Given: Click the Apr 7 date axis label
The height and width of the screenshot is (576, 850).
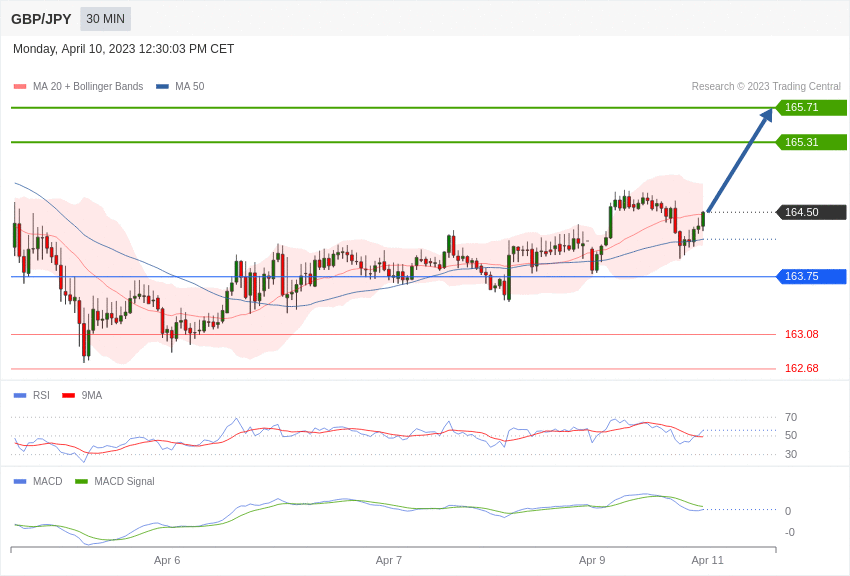Looking at the screenshot, I should (389, 560).
